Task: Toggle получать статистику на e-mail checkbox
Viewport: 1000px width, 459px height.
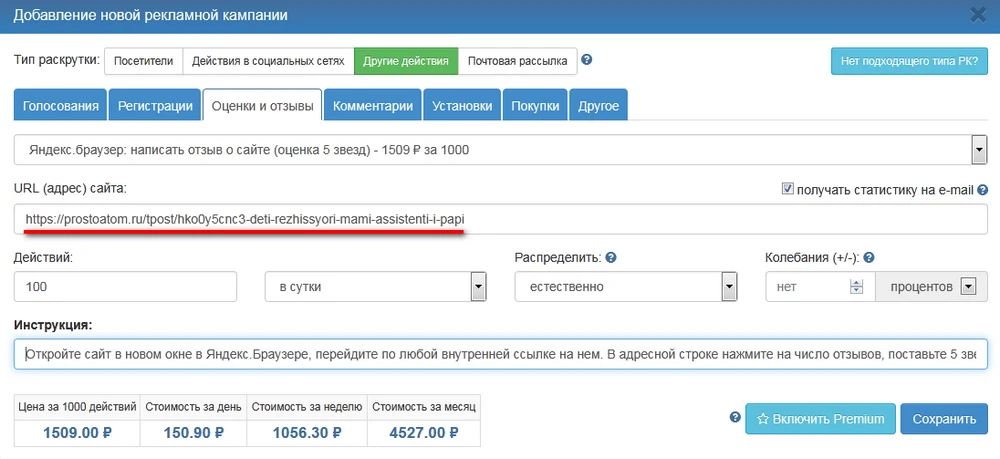Action: pos(788,189)
